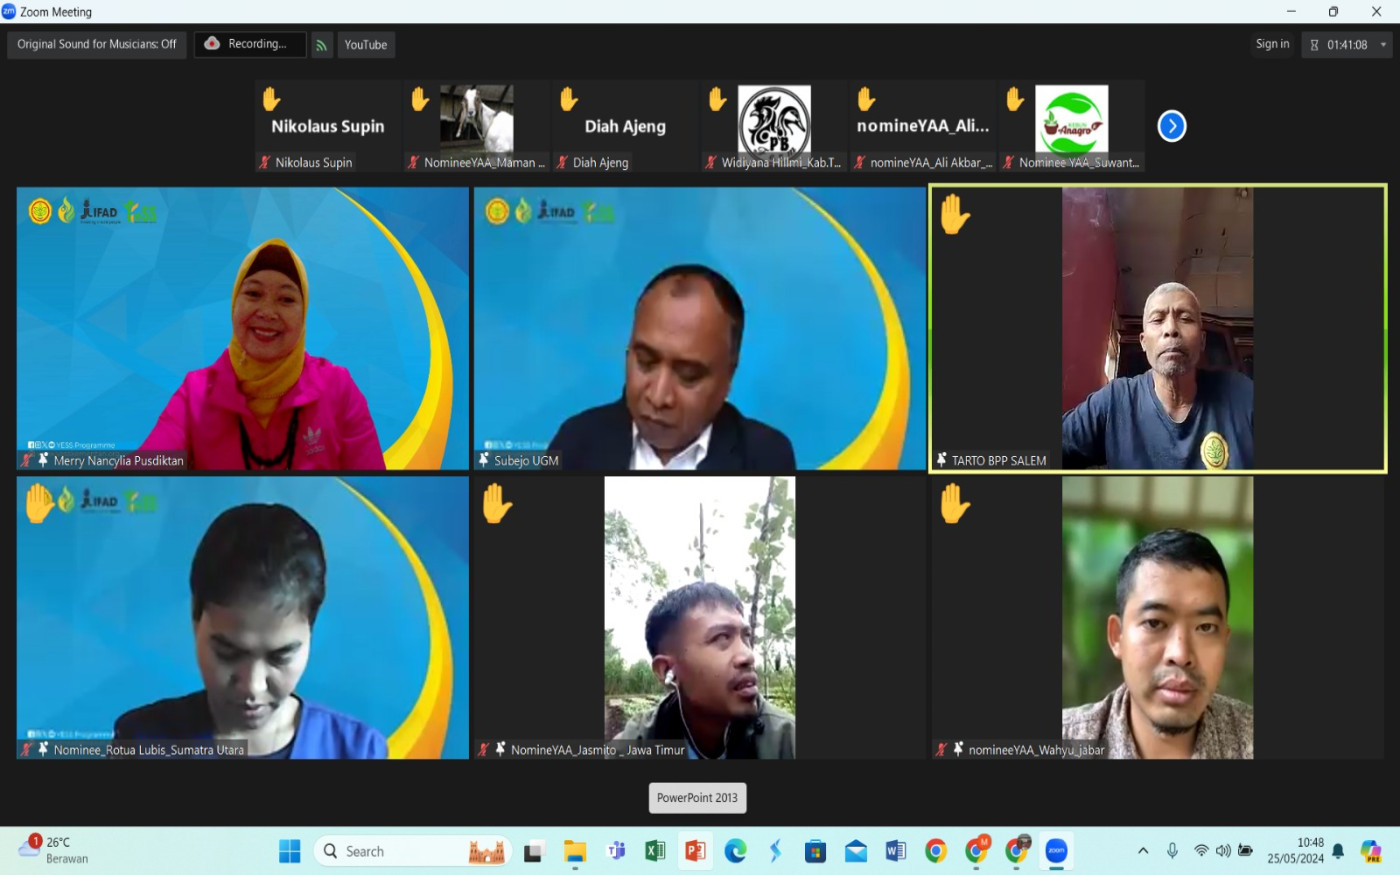Show next participants with blue arrow
1400x875 pixels.
pos(1171,126)
